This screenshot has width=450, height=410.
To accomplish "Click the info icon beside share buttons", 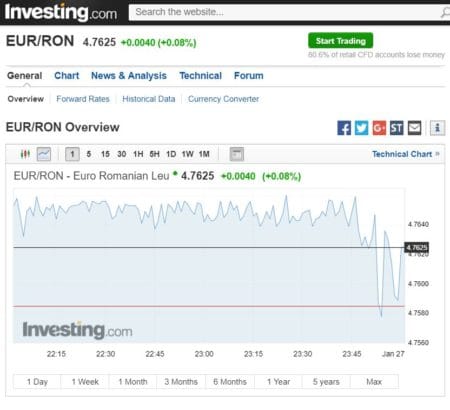I will (437, 128).
